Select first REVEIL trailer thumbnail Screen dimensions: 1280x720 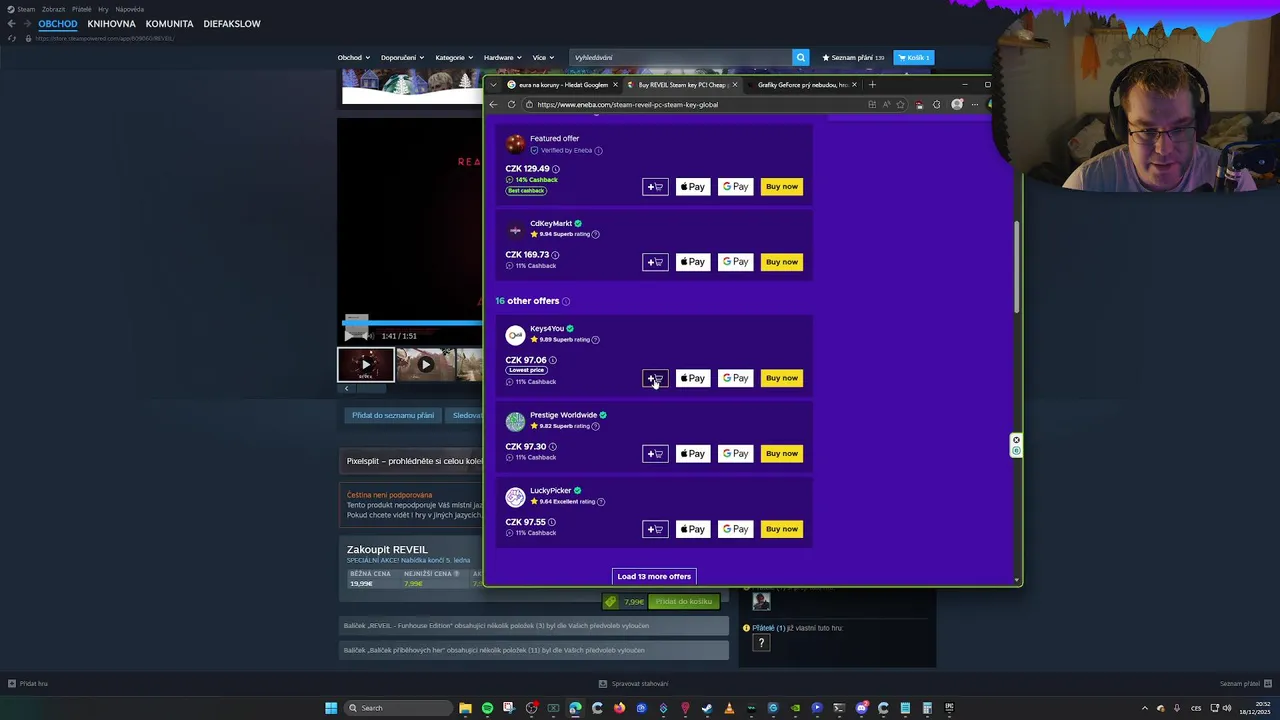click(x=365, y=365)
